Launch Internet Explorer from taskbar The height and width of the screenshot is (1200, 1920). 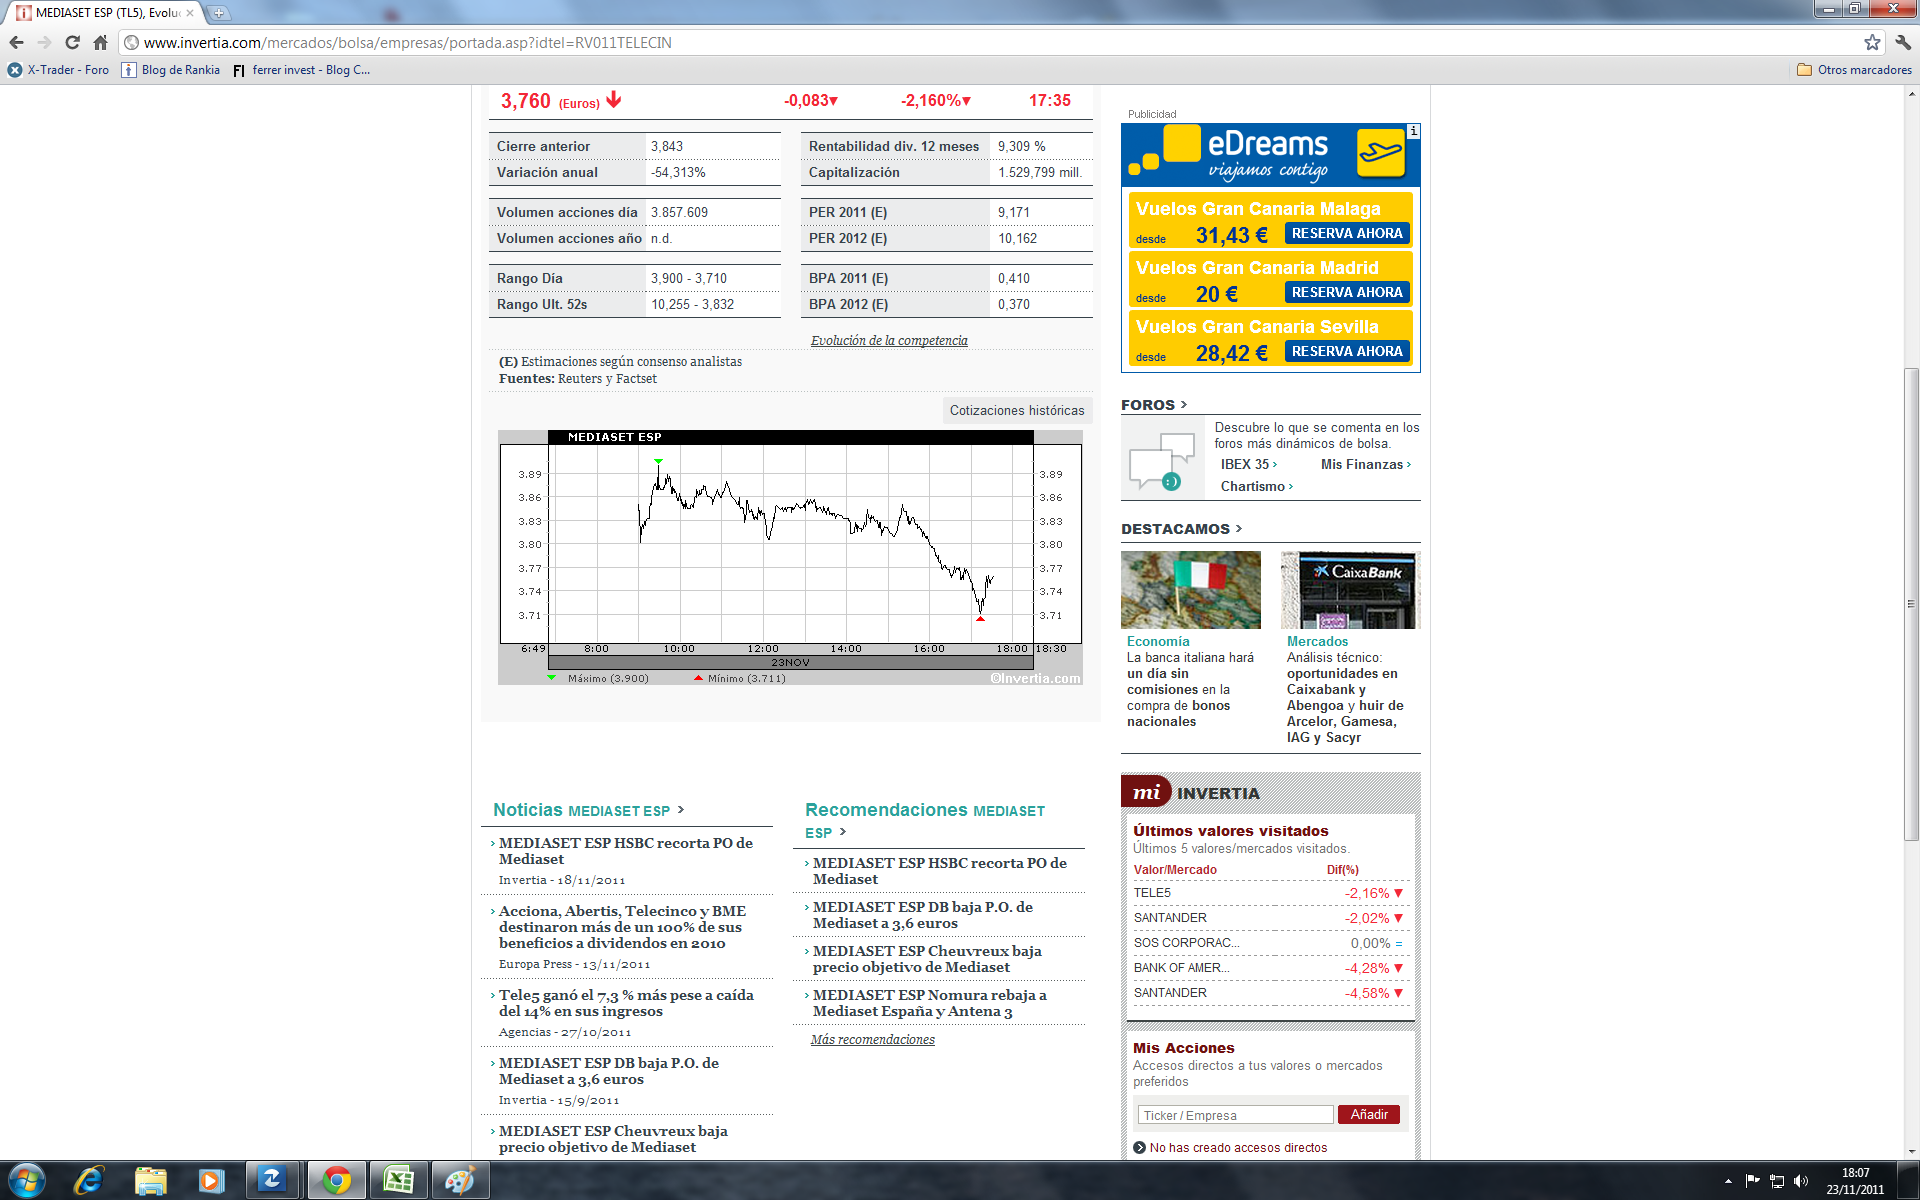pos(89,1180)
